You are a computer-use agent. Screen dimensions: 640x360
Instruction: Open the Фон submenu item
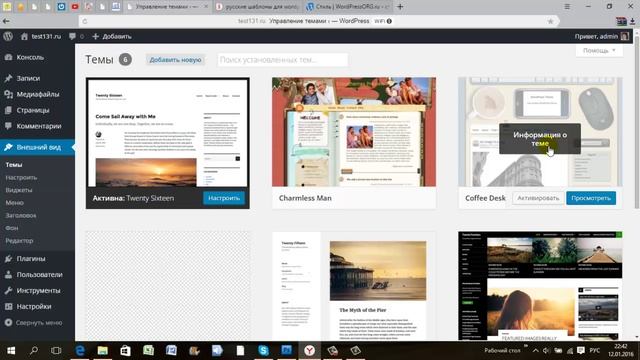(x=11, y=228)
